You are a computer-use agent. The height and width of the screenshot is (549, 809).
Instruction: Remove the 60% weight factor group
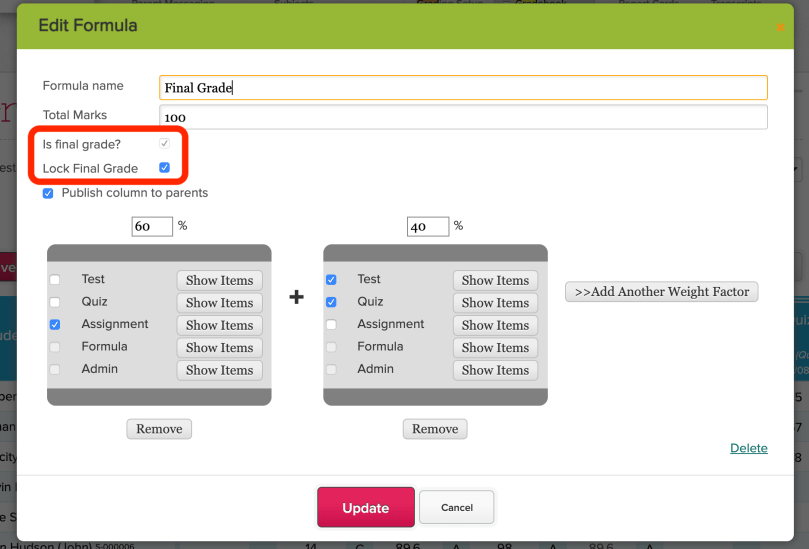159,429
